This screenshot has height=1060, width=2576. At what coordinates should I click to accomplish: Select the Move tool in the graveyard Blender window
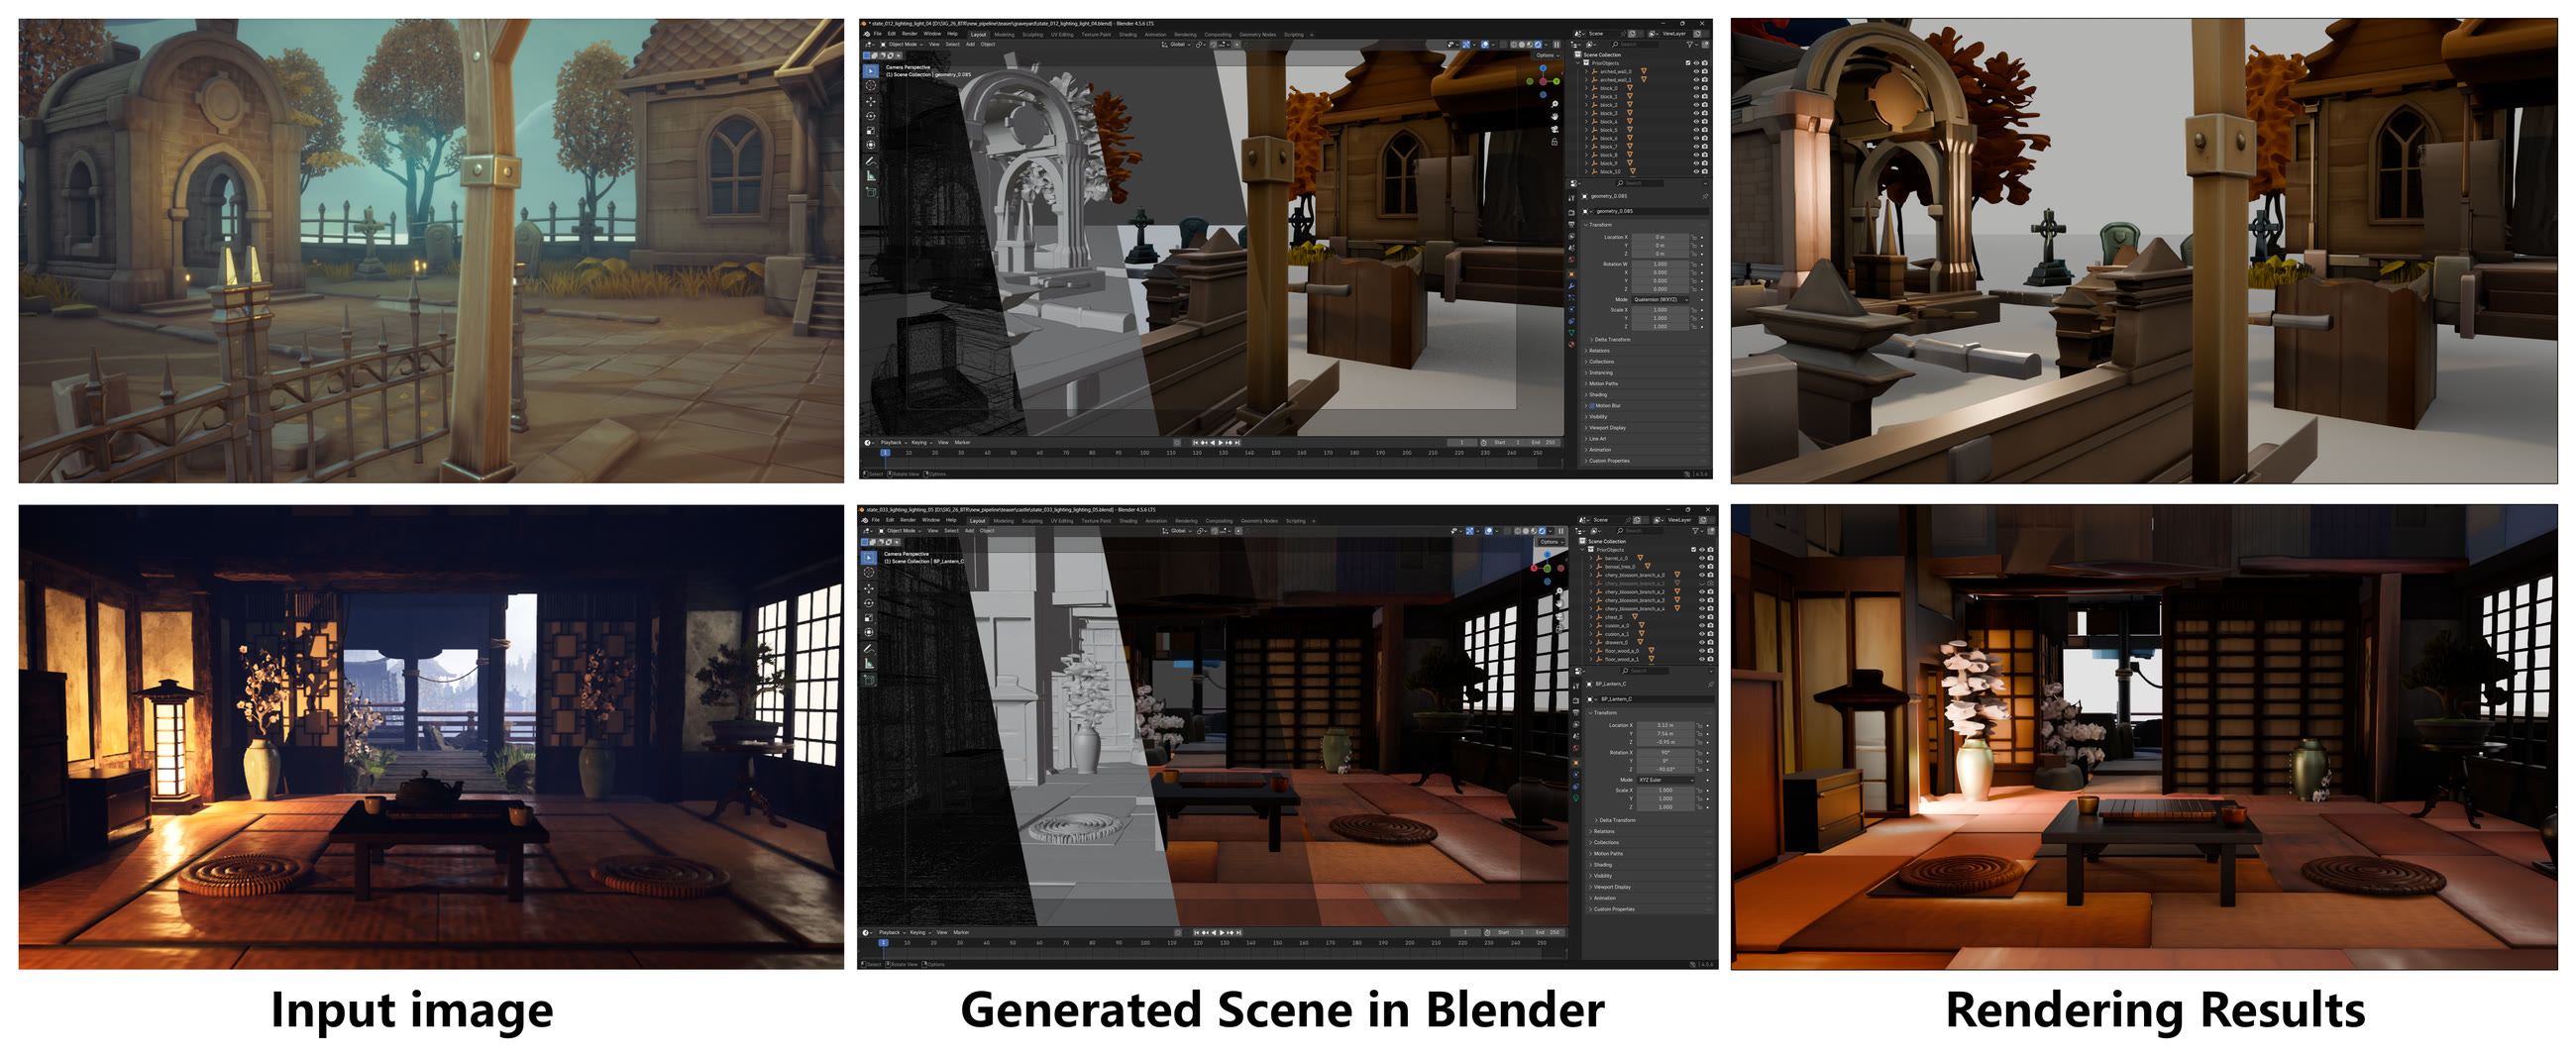click(870, 101)
